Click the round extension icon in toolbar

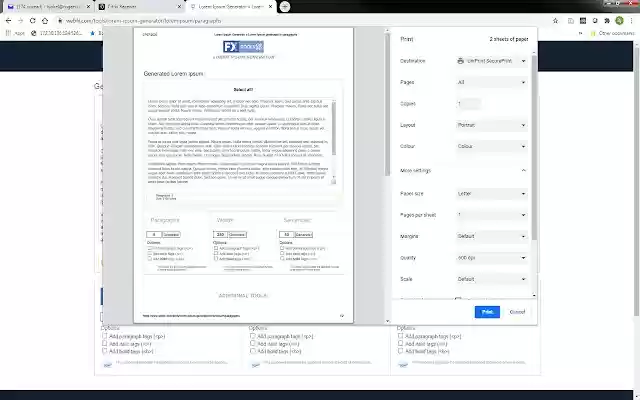pyautogui.click(x=595, y=20)
